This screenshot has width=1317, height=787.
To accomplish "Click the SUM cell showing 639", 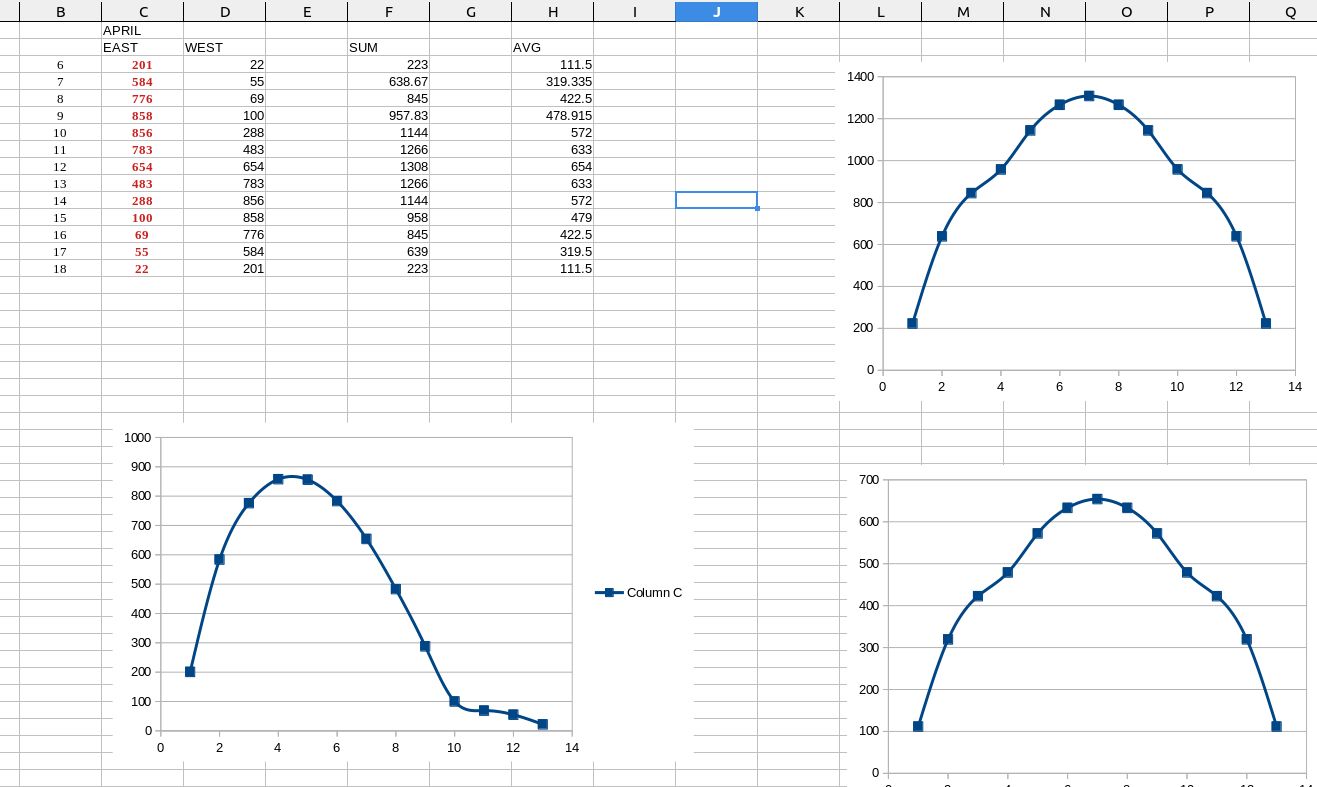I will pos(389,251).
